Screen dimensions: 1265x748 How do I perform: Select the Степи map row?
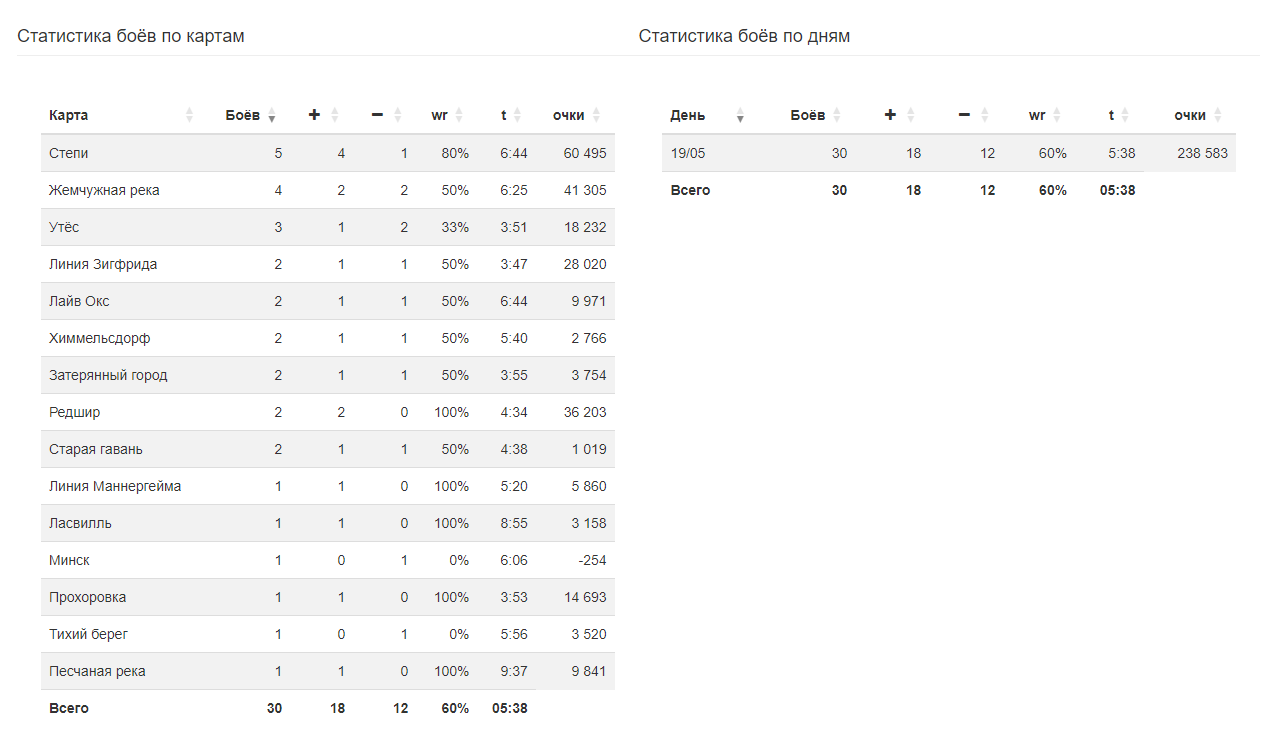tap(328, 153)
